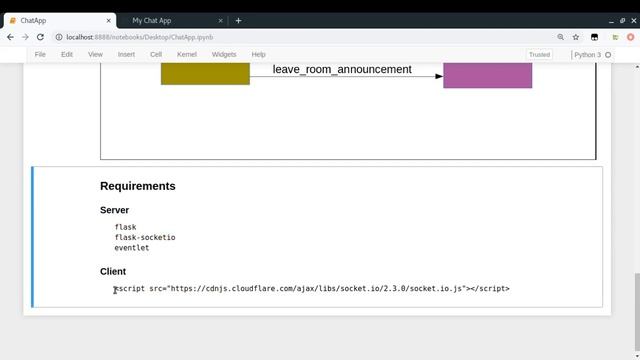The image size is (640, 360).
Task: Click the Requirements heading
Action: pos(138,186)
